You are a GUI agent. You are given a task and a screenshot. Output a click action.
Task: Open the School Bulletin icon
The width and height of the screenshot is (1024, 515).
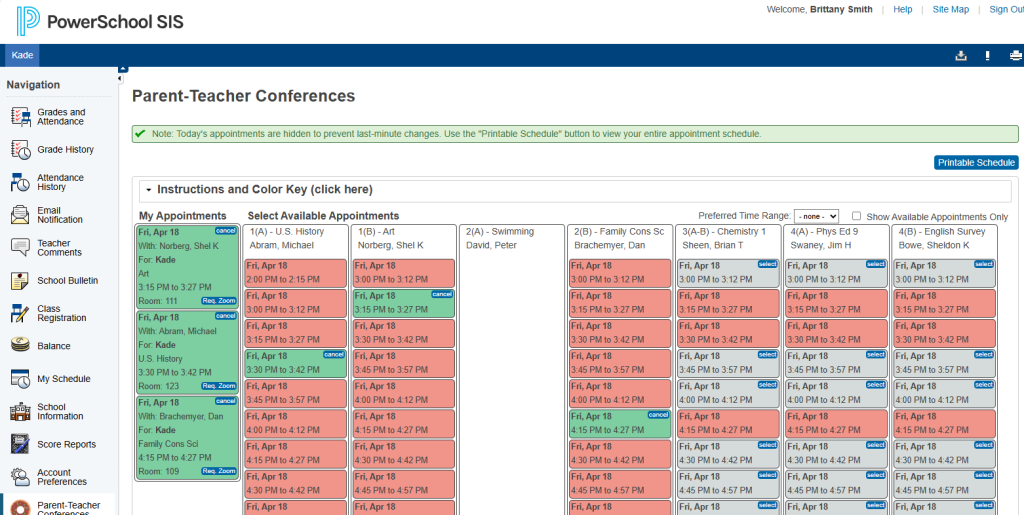21,281
